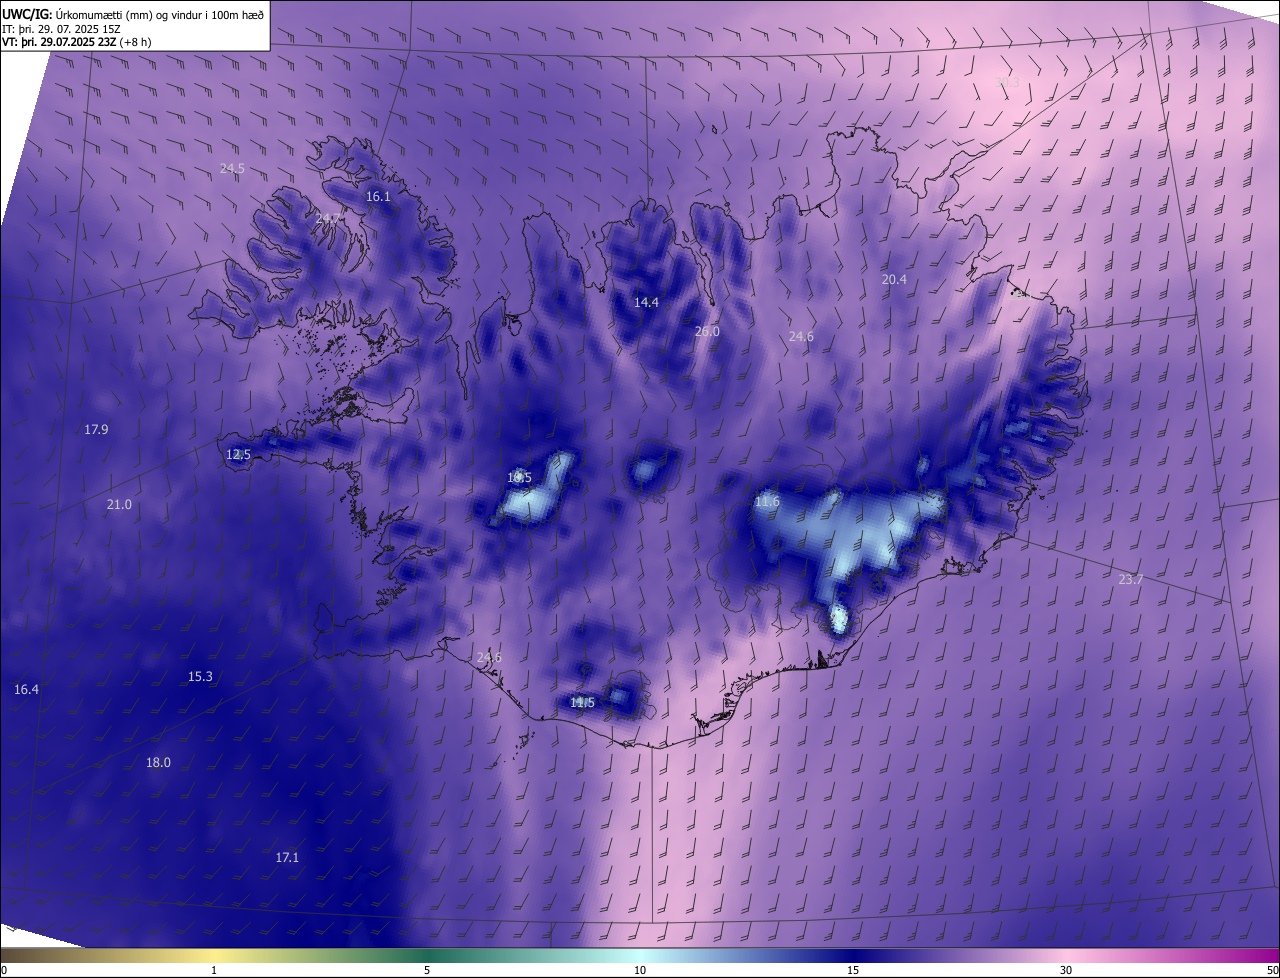Click the 14.4 value in north Iceland
Viewport: 1280px width, 978px height.
click(646, 302)
